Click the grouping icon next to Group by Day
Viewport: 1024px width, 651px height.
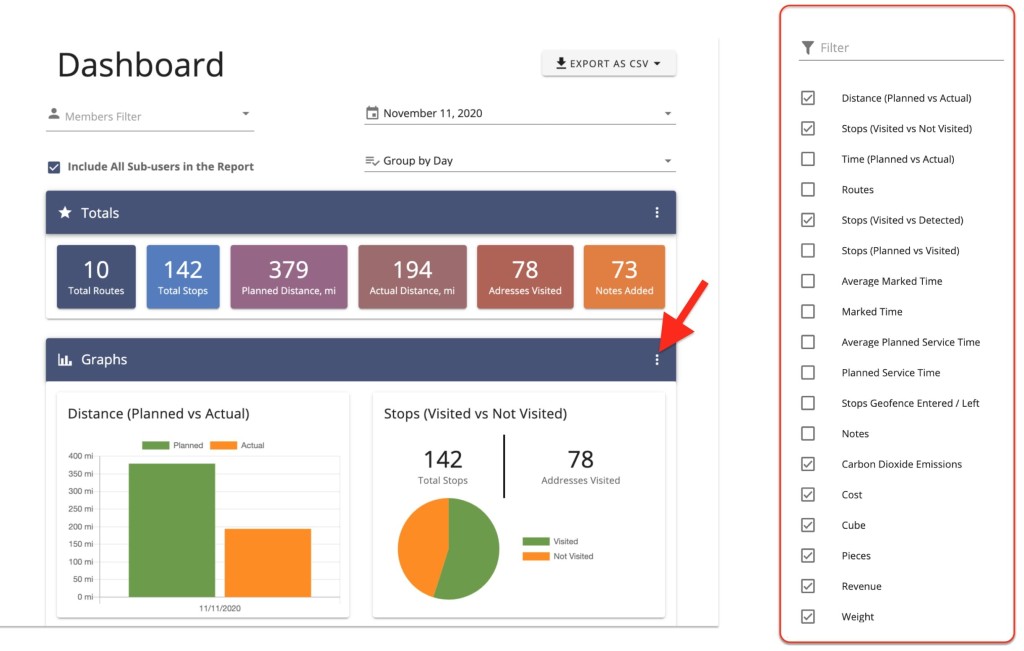374,159
